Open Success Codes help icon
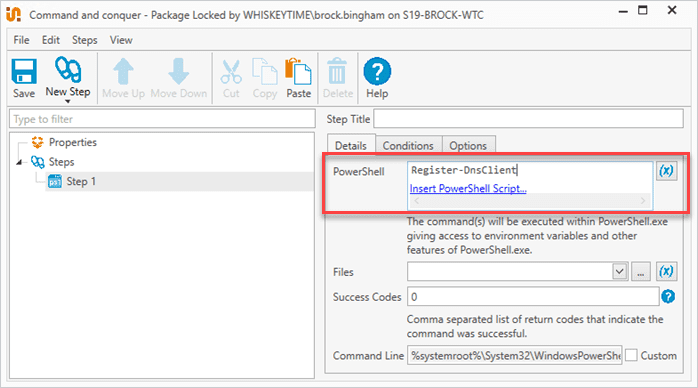 pos(668,296)
